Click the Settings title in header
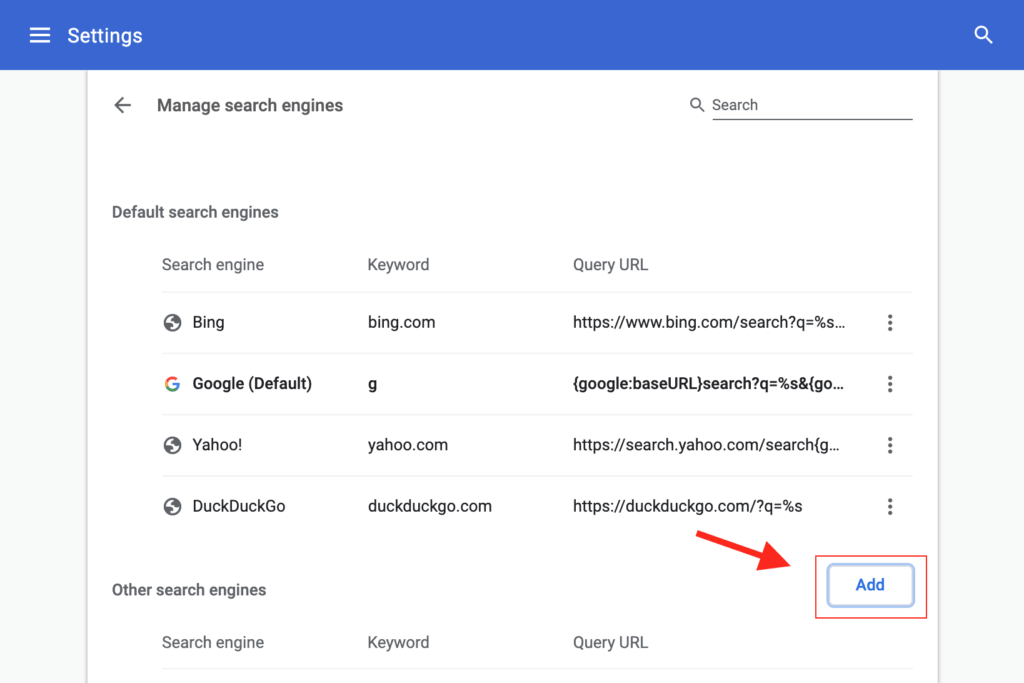Image resolution: width=1024 pixels, height=683 pixels. click(x=105, y=36)
